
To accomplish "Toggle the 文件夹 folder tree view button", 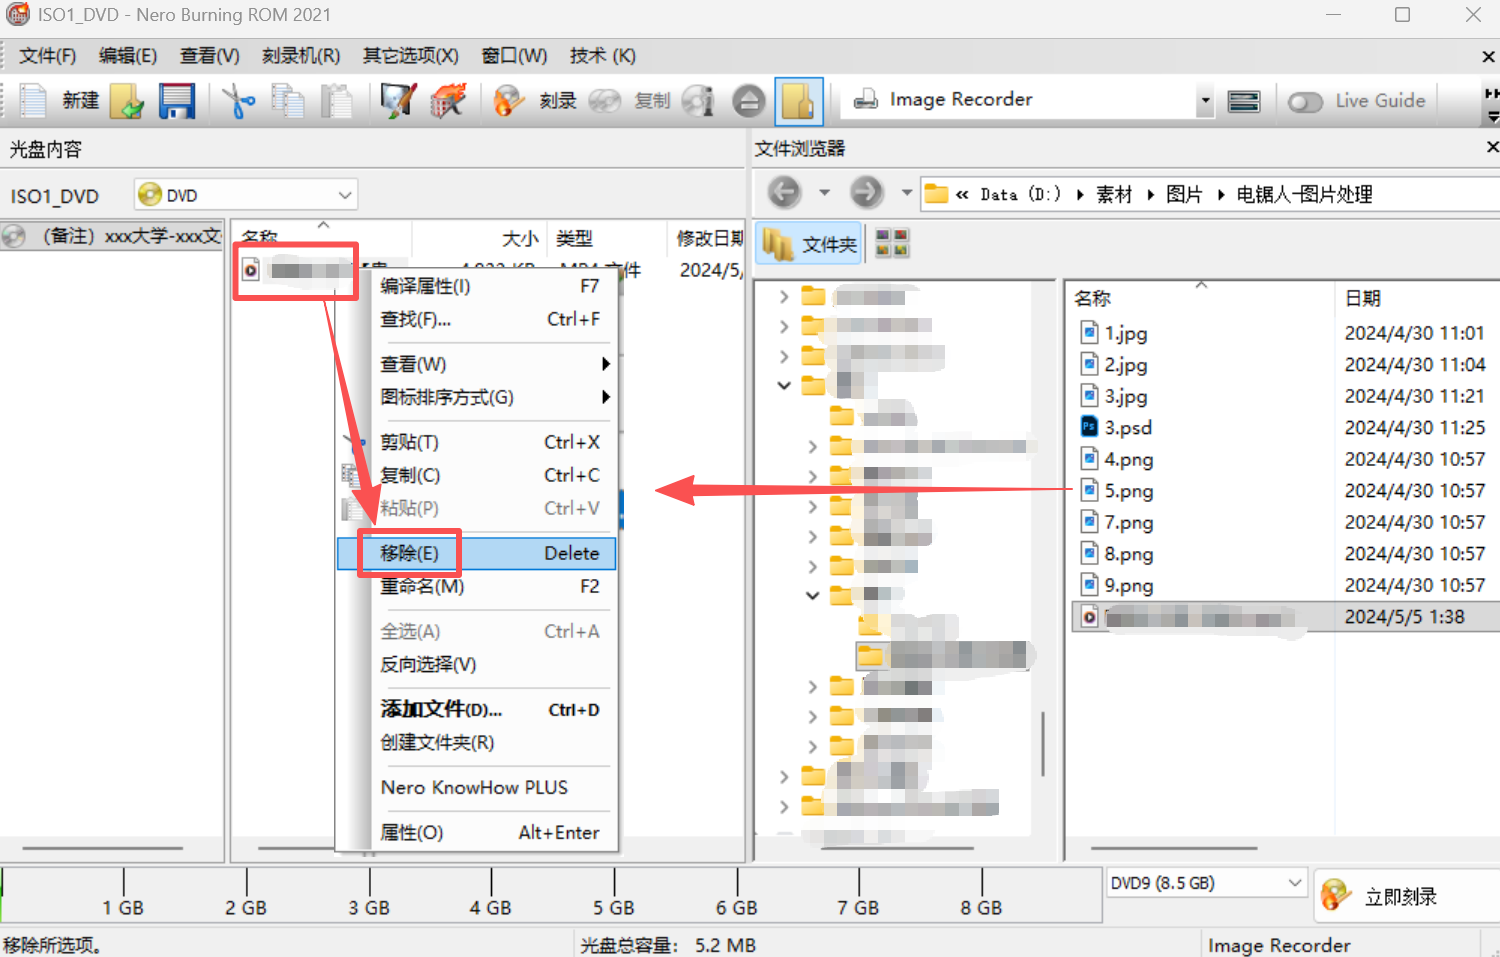I will point(809,244).
